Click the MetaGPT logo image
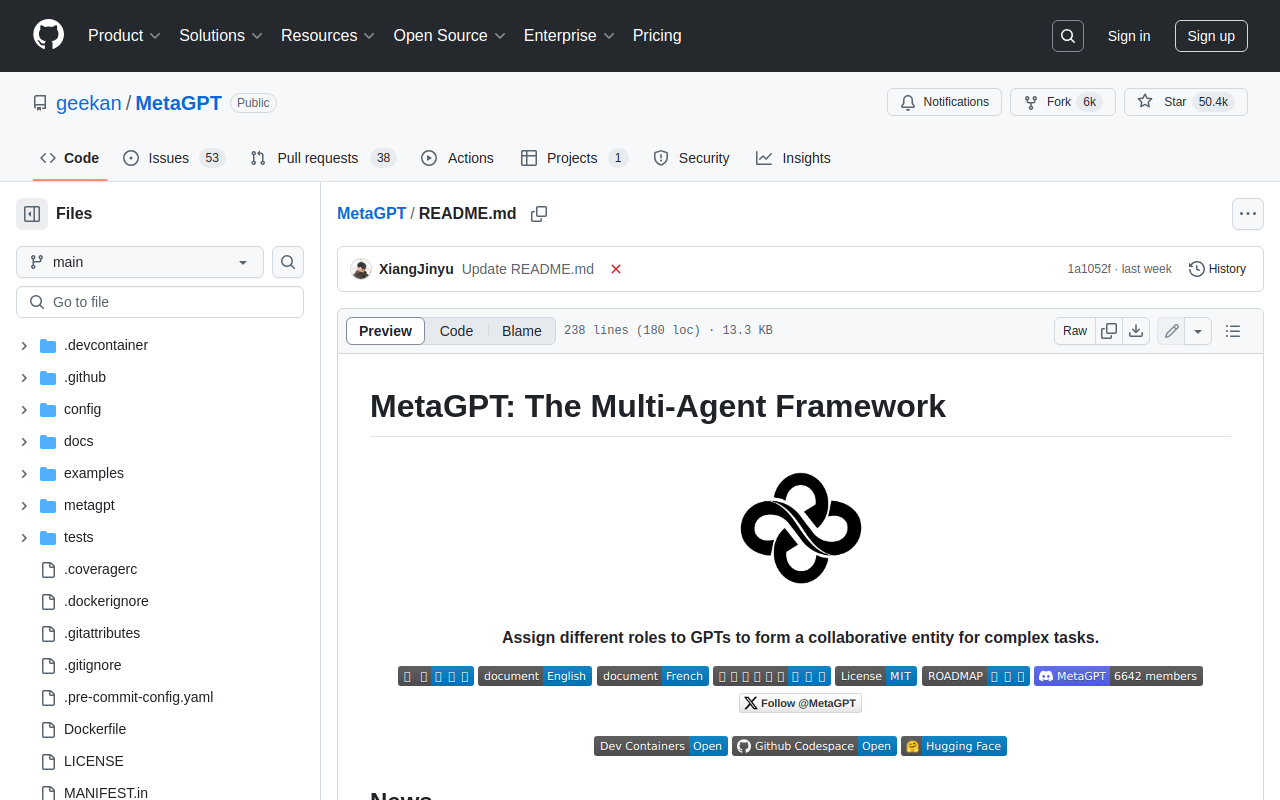1280x800 pixels. pyautogui.click(x=801, y=528)
